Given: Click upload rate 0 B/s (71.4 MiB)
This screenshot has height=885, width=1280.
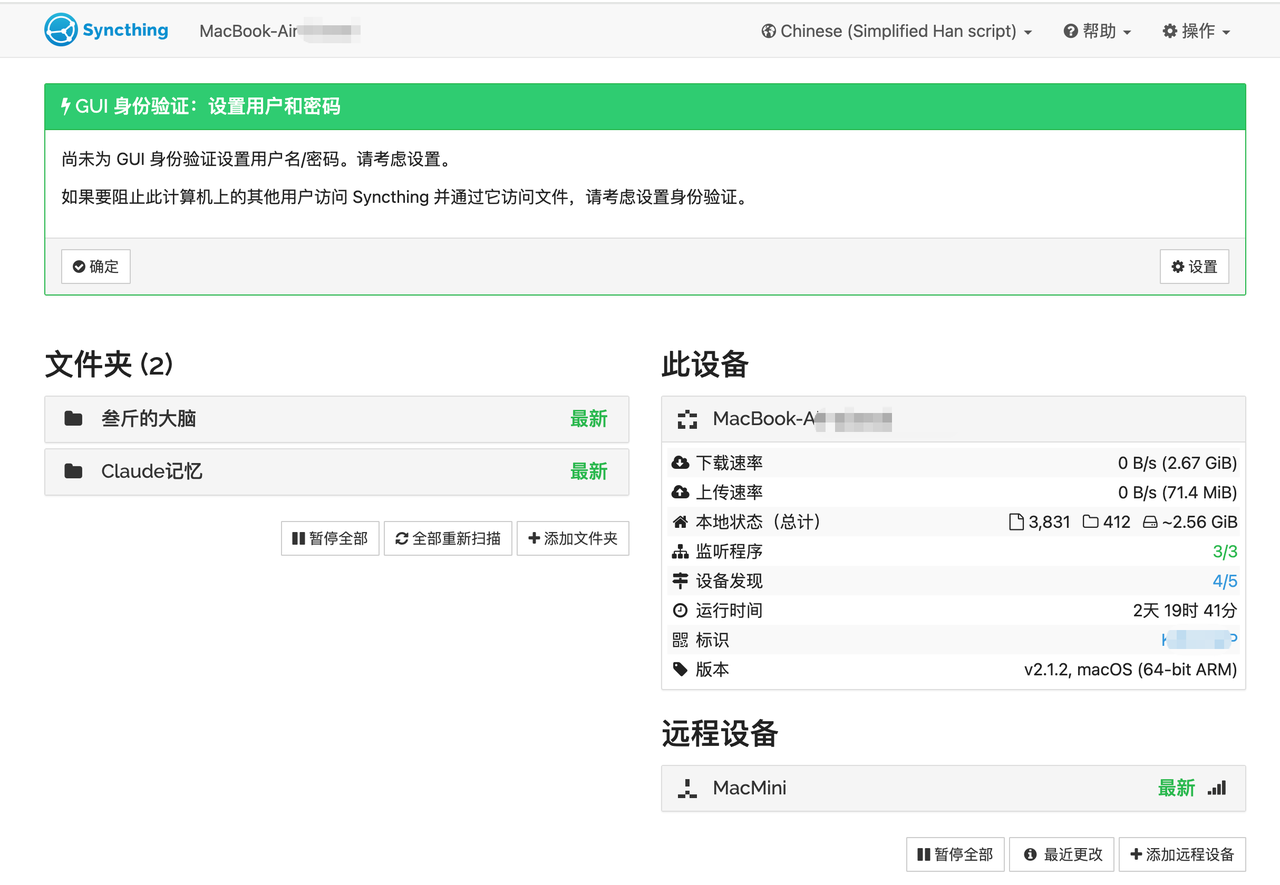Looking at the screenshot, I should point(1177,492).
